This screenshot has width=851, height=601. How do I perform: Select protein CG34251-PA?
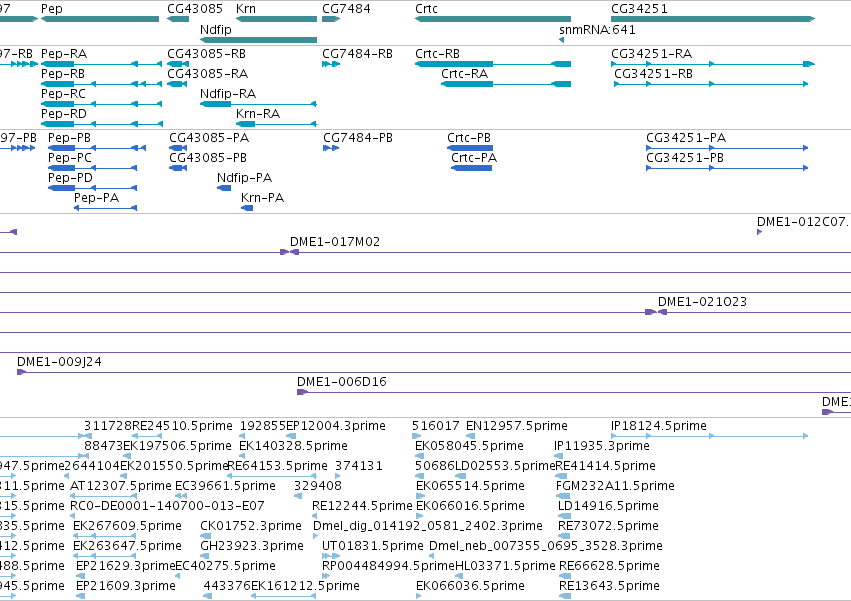point(727,148)
